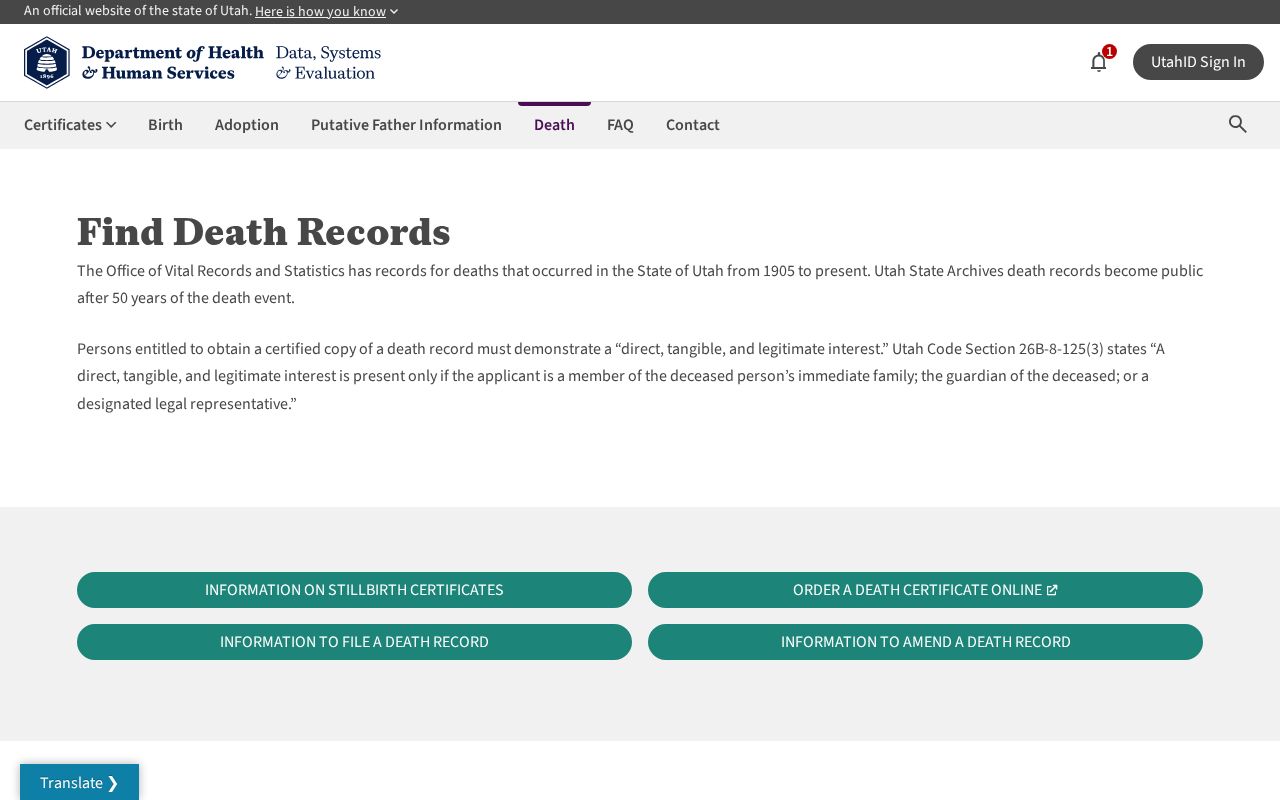Click the Office of Vital Records paragraph
Image resolution: width=1280 pixels, height=800 pixels.
pos(640,284)
